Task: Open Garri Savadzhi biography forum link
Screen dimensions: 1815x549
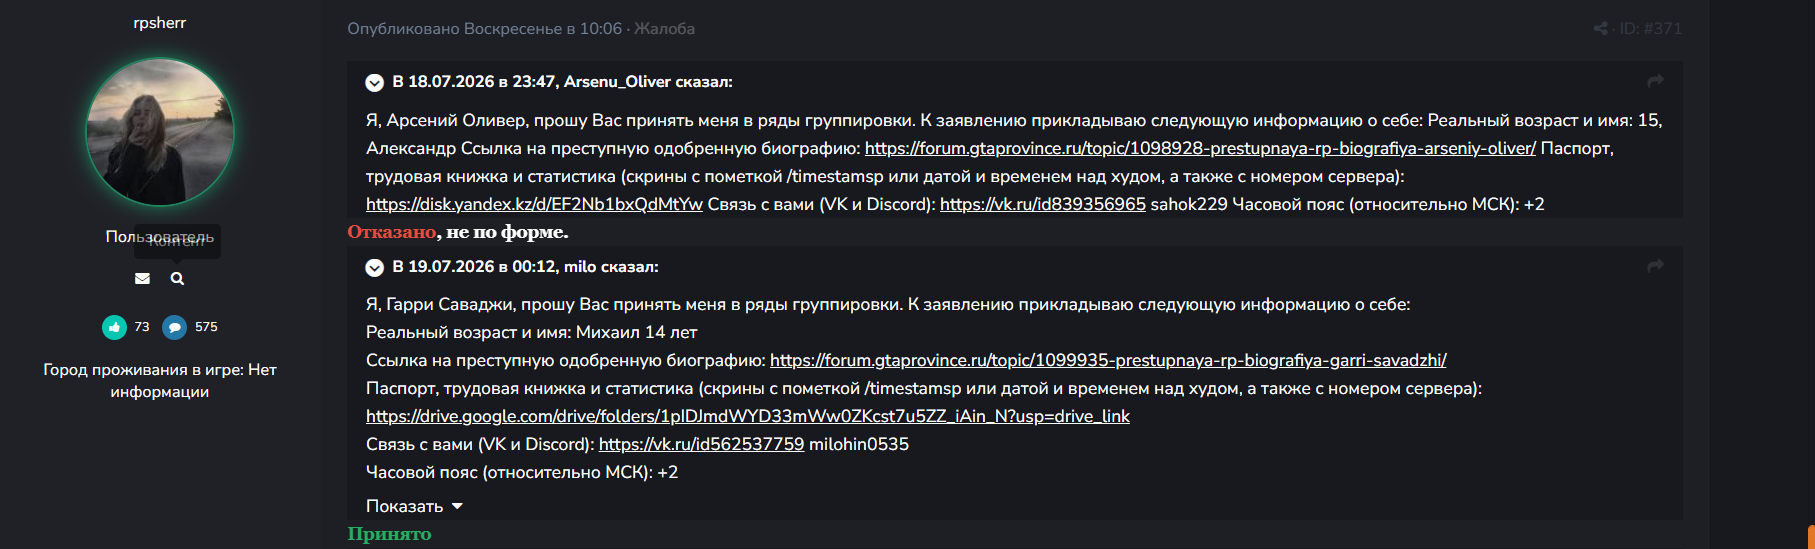Action: (x=1108, y=360)
